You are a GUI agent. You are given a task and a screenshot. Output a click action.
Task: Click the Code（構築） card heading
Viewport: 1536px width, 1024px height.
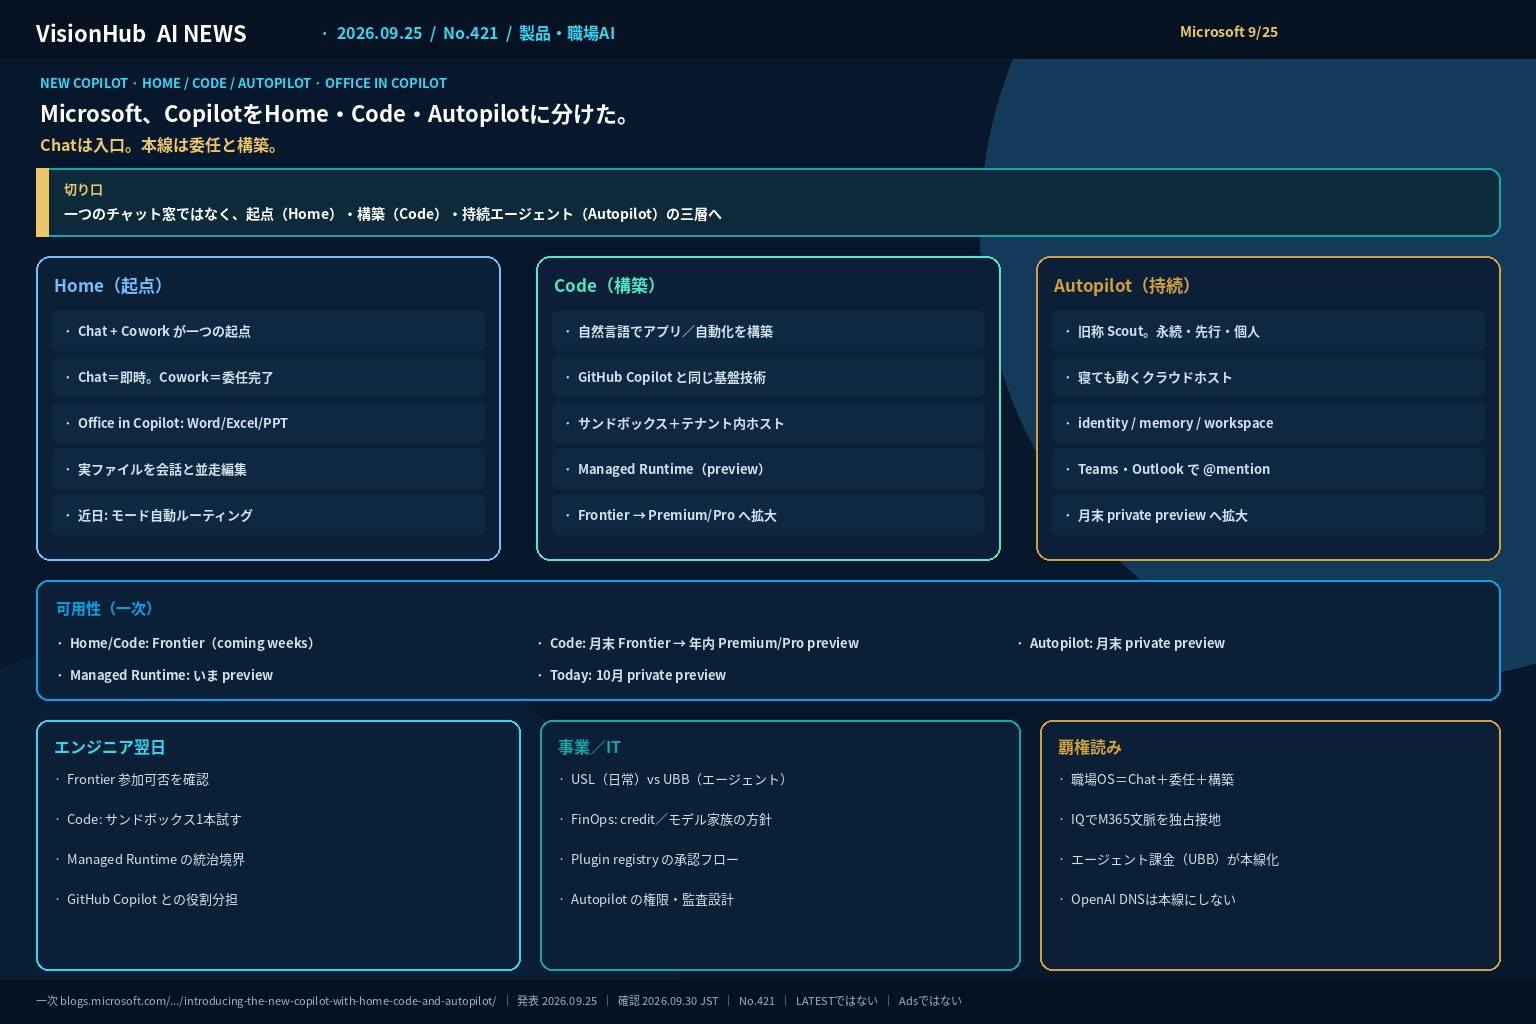click(x=607, y=286)
